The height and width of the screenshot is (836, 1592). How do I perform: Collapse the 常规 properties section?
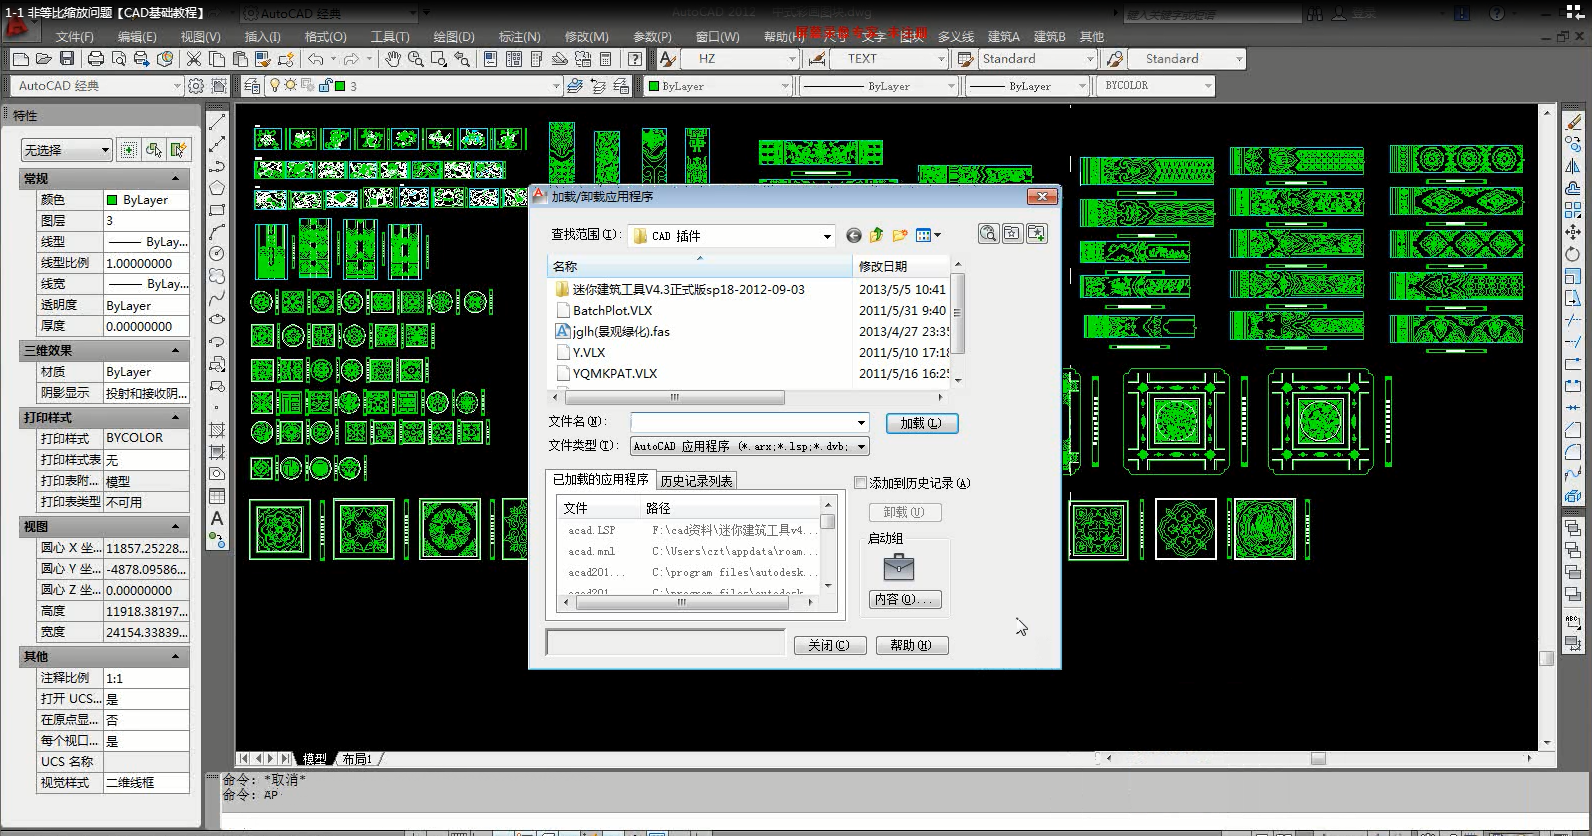[x=176, y=178]
